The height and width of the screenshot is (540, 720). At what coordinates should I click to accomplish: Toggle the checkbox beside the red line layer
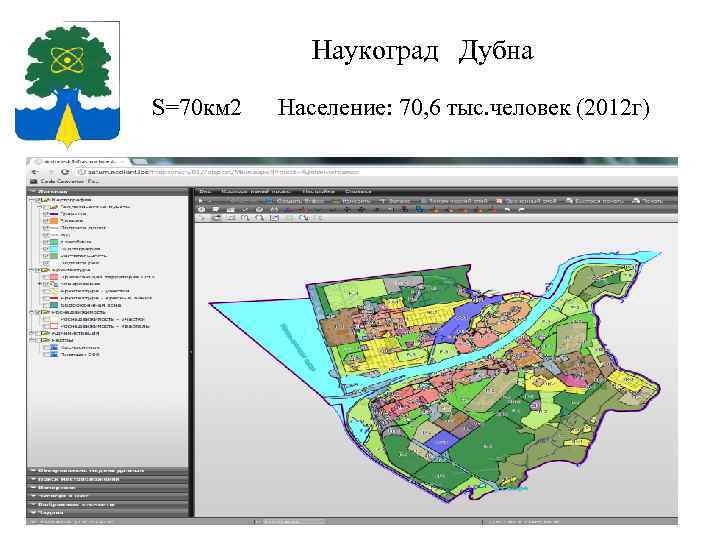pyautogui.click(x=45, y=298)
